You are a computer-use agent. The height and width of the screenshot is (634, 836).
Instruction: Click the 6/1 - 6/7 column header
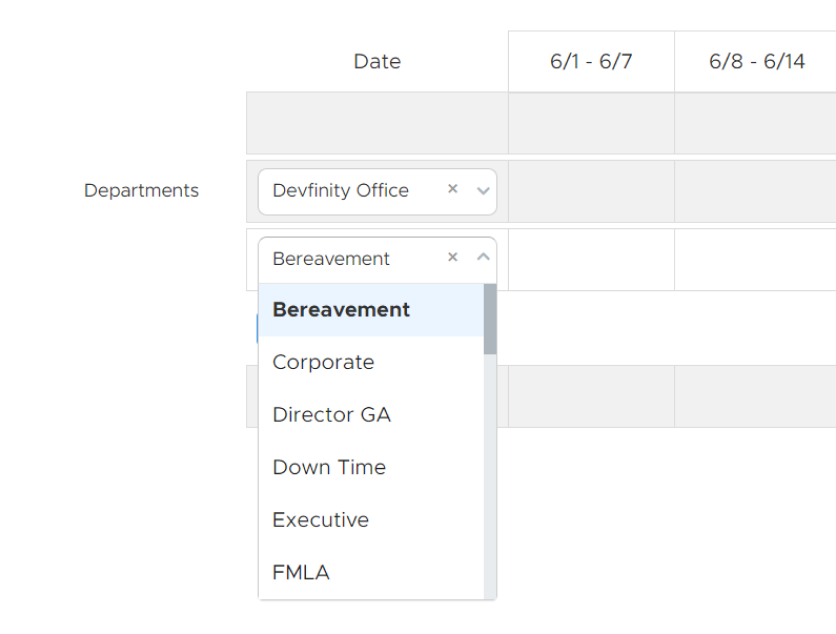point(591,62)
